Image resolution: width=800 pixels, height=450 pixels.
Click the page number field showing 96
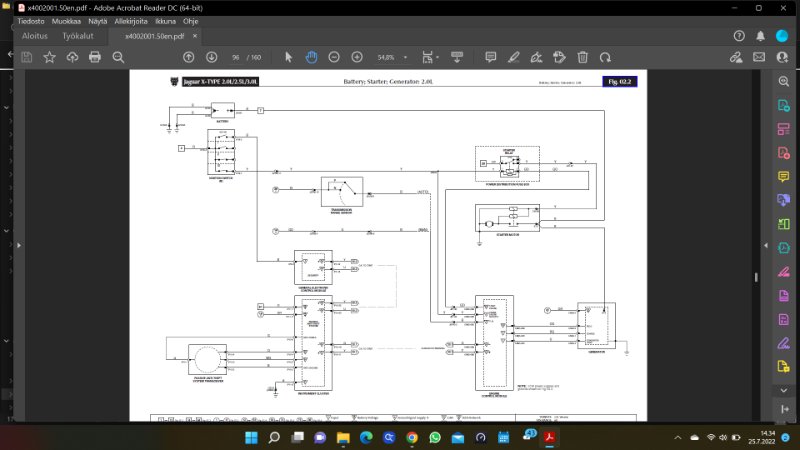pos(235,58)
